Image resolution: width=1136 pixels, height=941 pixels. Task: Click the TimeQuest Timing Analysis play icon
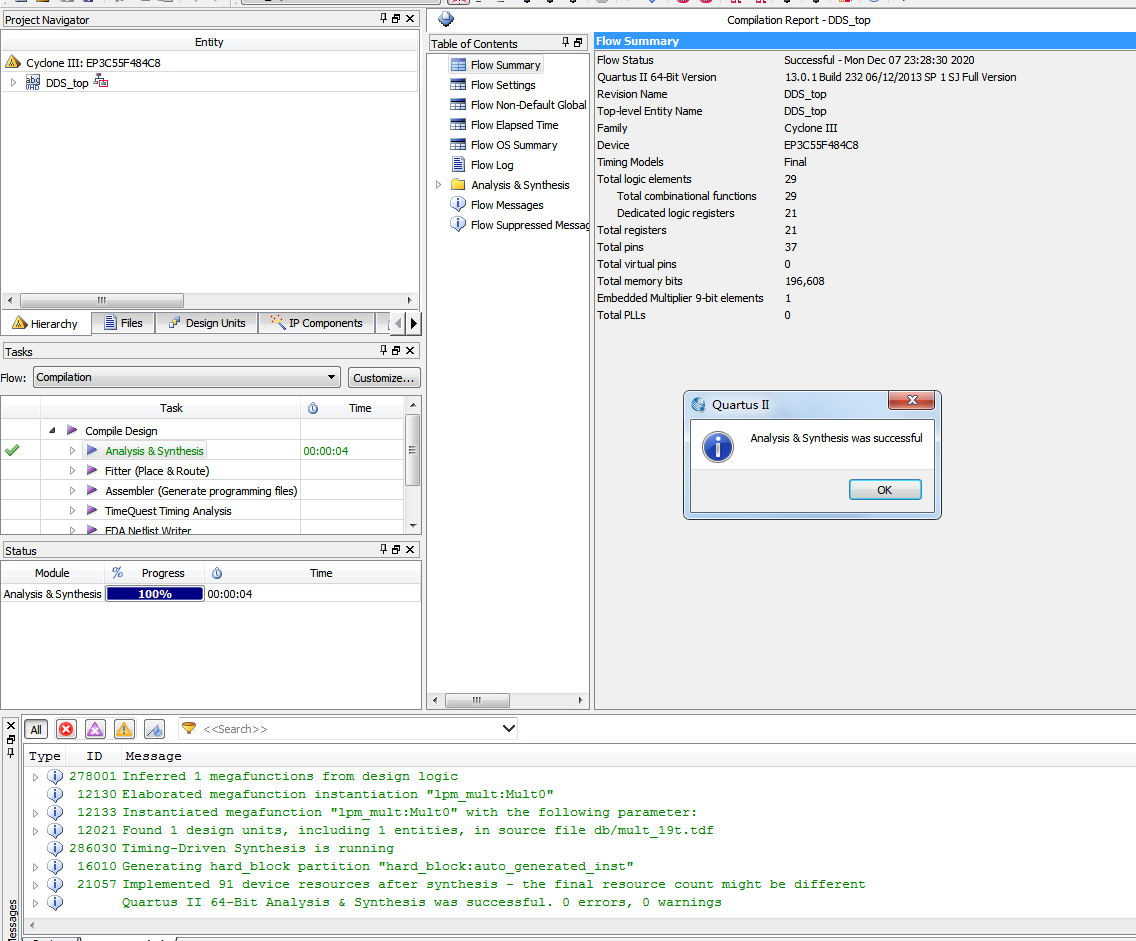tap(92, 511)
